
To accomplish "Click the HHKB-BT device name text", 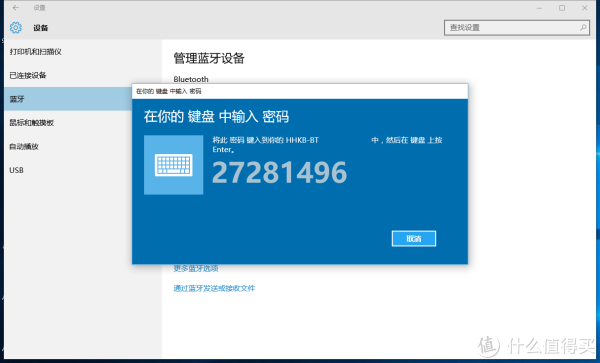I will [x=302, y=140].
